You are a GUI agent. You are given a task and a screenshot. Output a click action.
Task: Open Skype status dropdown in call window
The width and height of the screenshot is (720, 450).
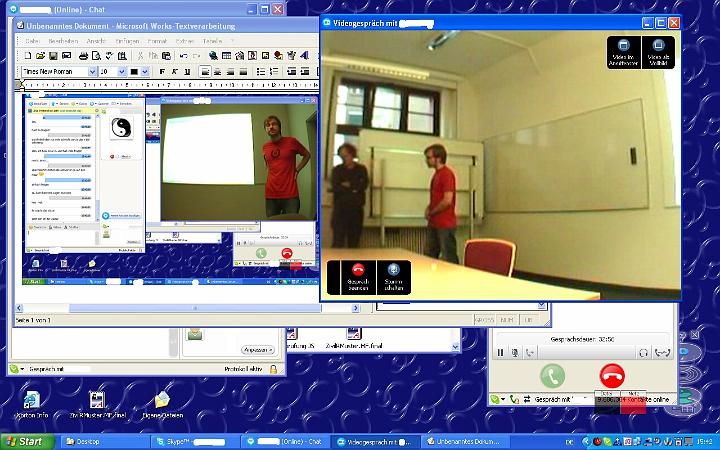click(x=497, y=399)
